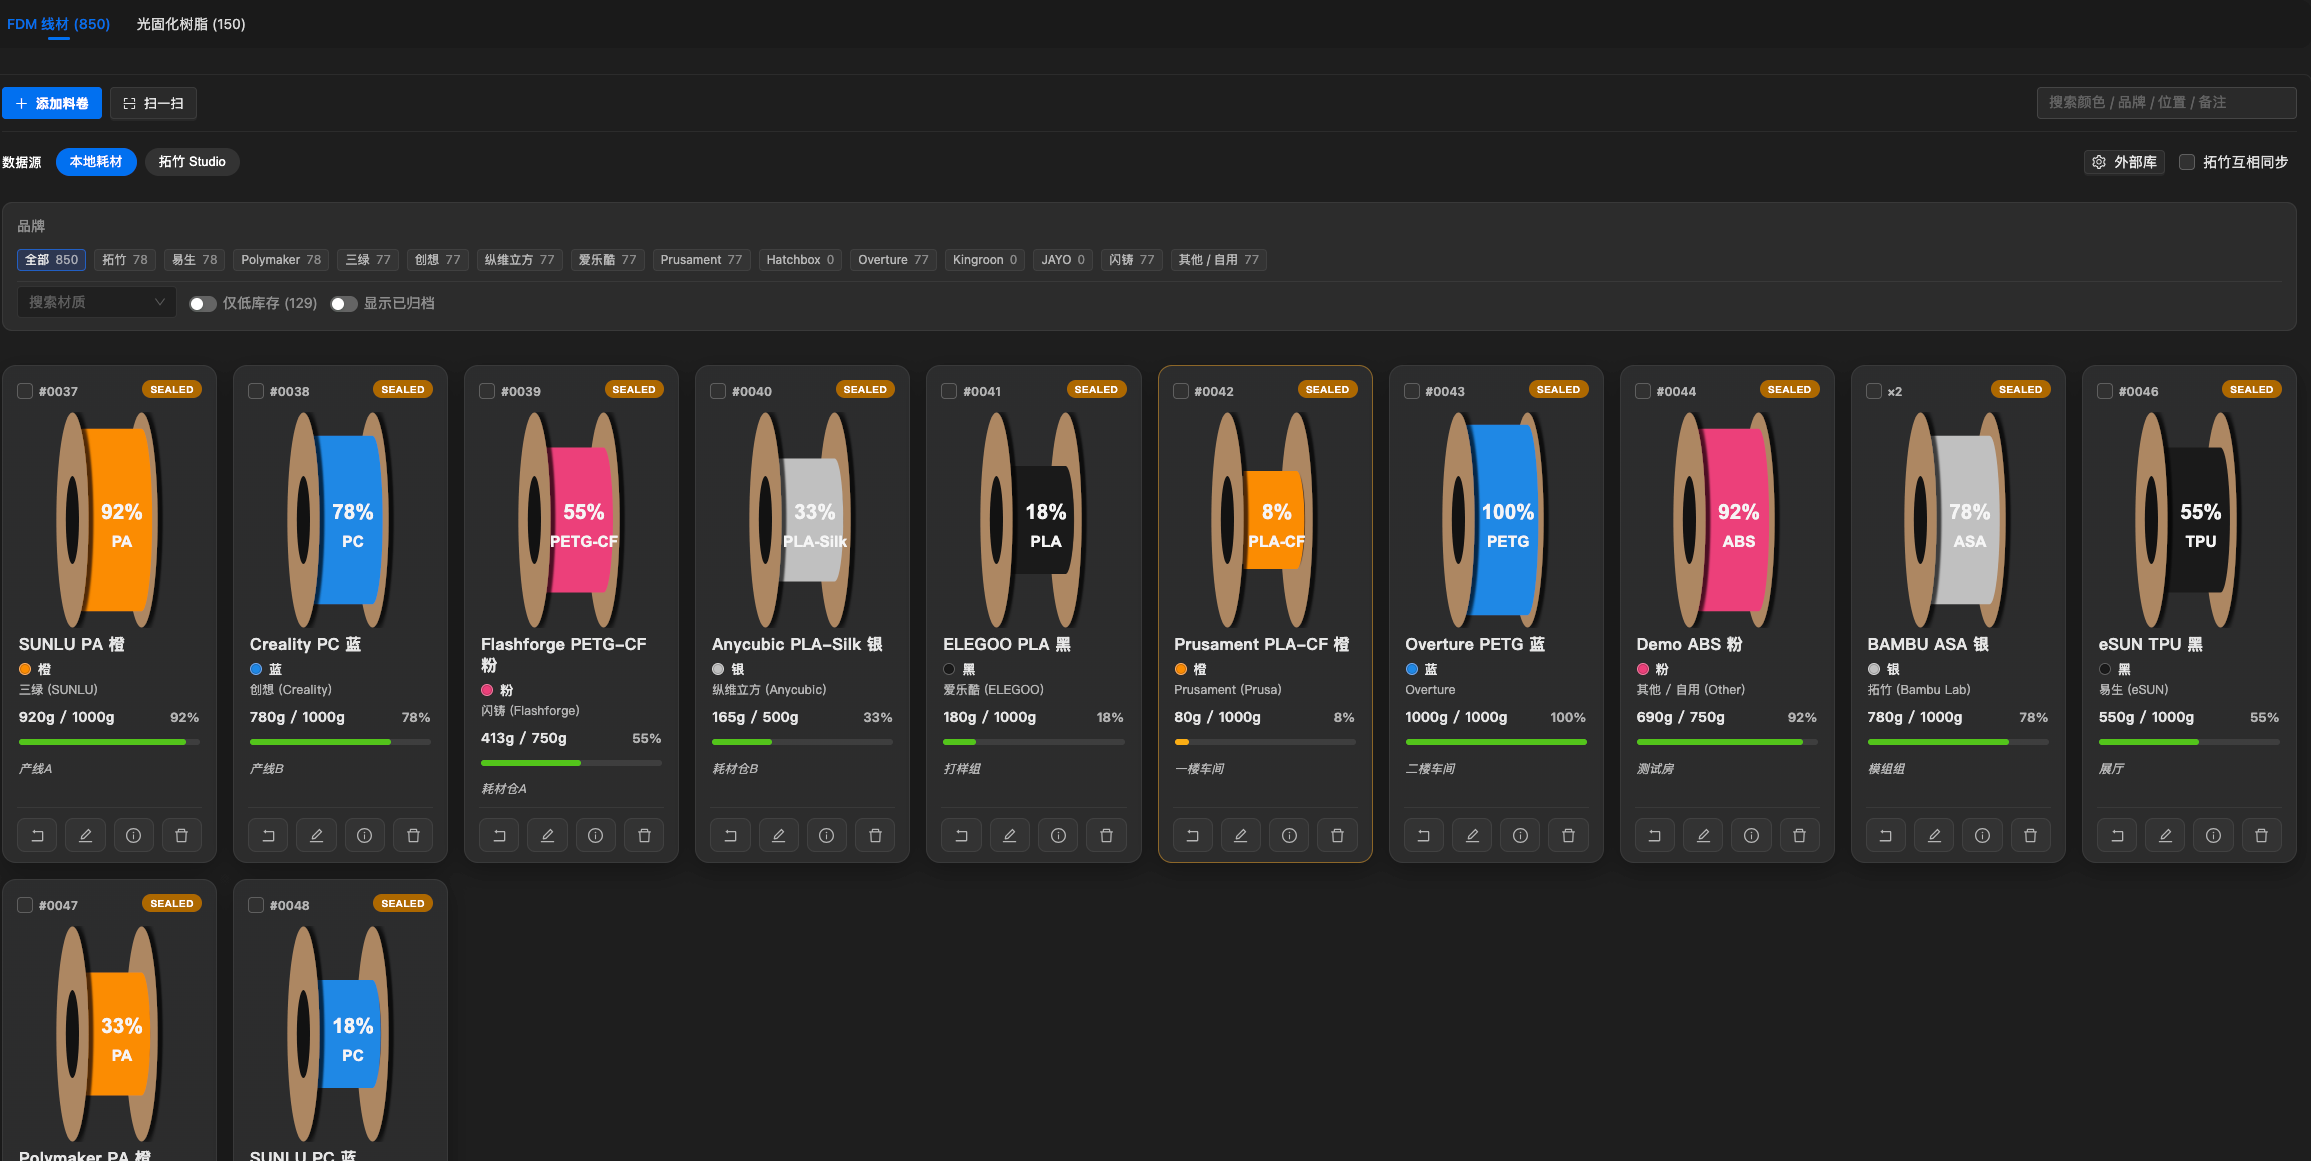Open info icon on card #0037
2311x1161 pixels.
(134, 835)
